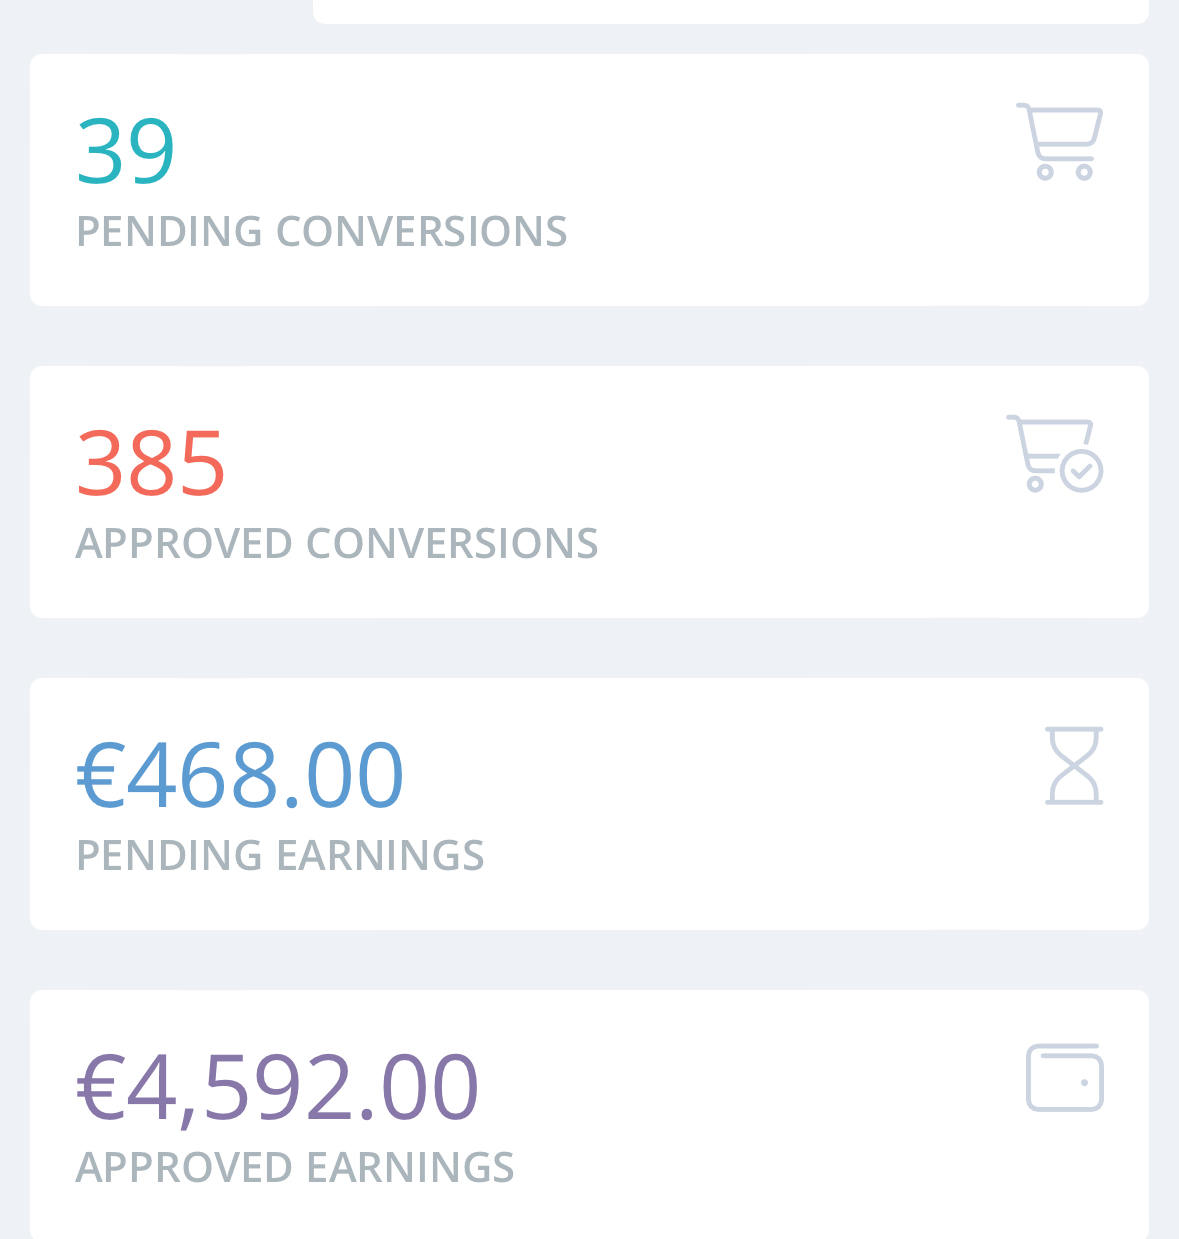Viewport: 1179px width, 1239px height.
Task: Click the Approved Conversions card background
Action: (589, 492)
